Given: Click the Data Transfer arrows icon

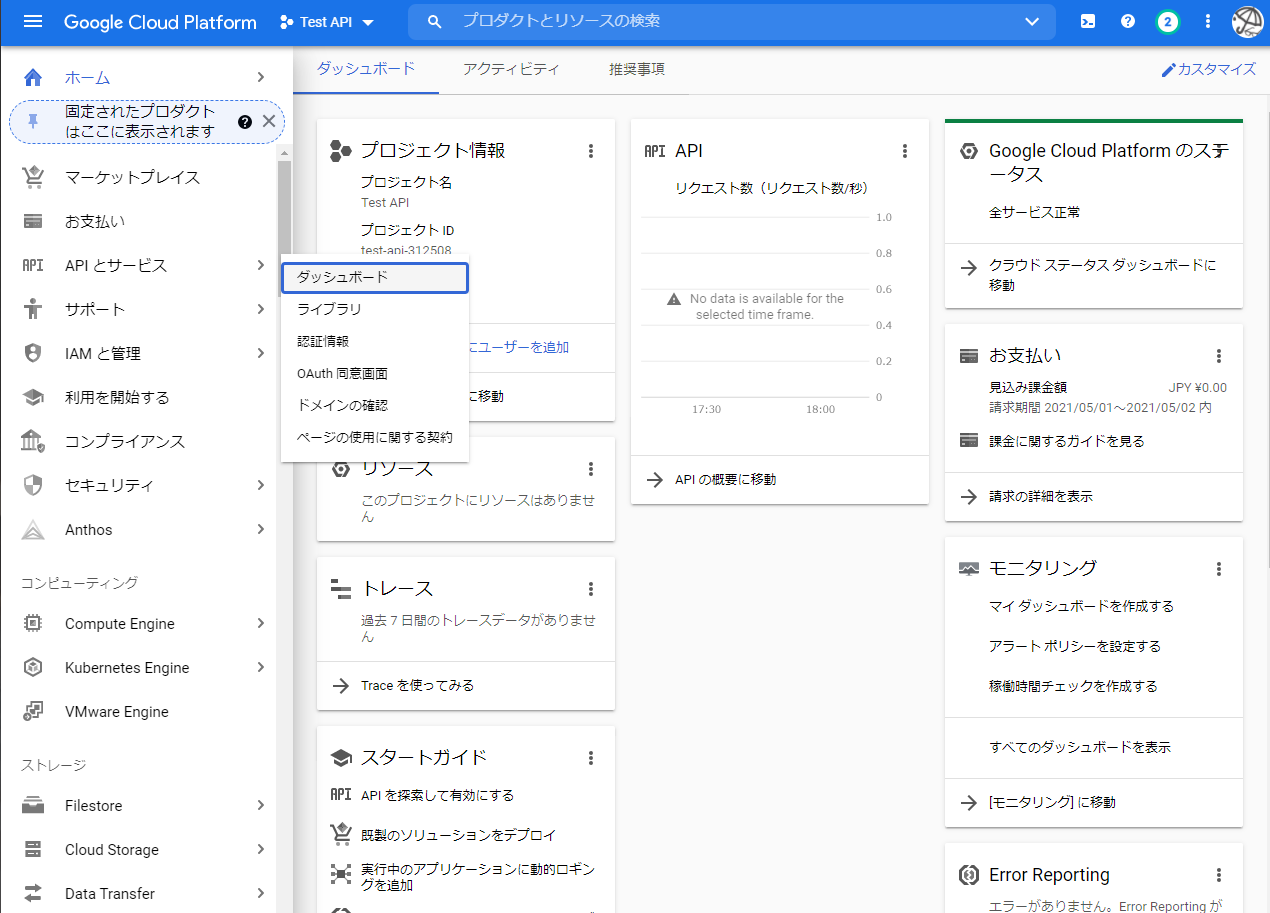Looking at the screenshot, I should (33, 894).
